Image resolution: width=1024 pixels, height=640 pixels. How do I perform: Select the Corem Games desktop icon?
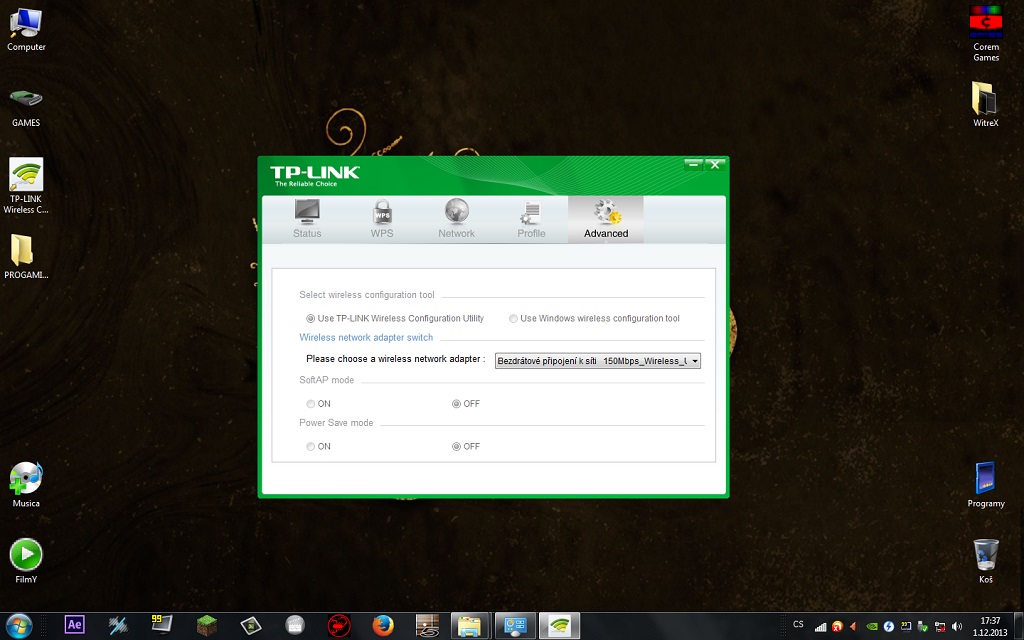pyautogui.click(x=986, y=34)
